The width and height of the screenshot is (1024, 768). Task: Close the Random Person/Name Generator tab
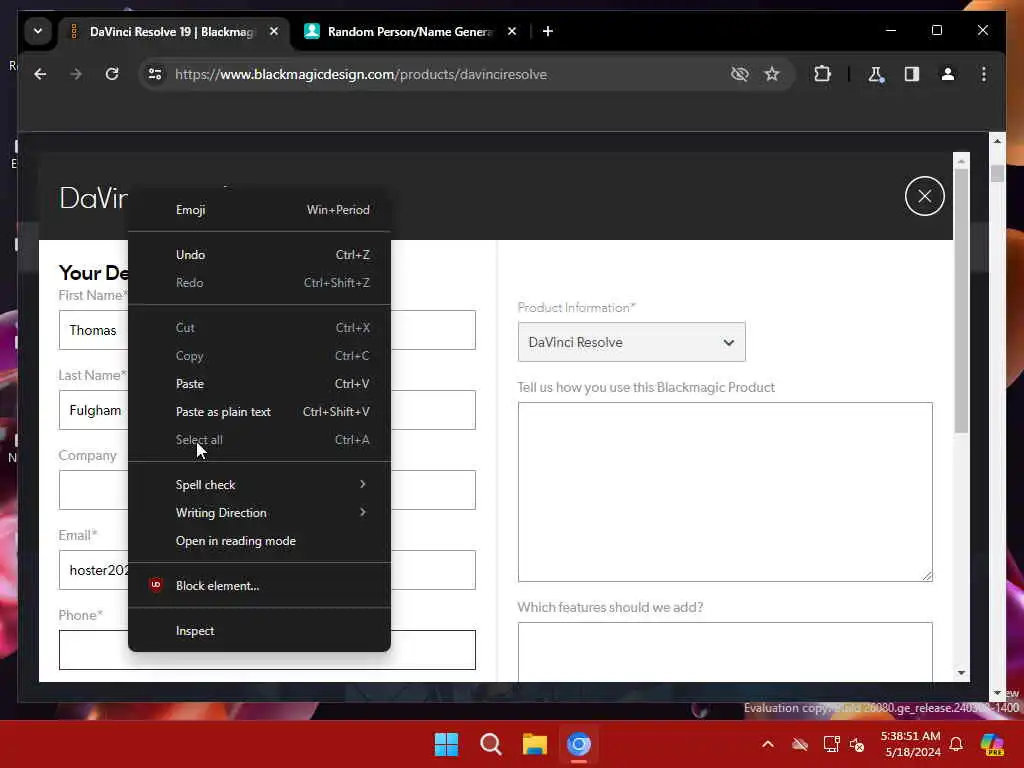pos(512,31)
